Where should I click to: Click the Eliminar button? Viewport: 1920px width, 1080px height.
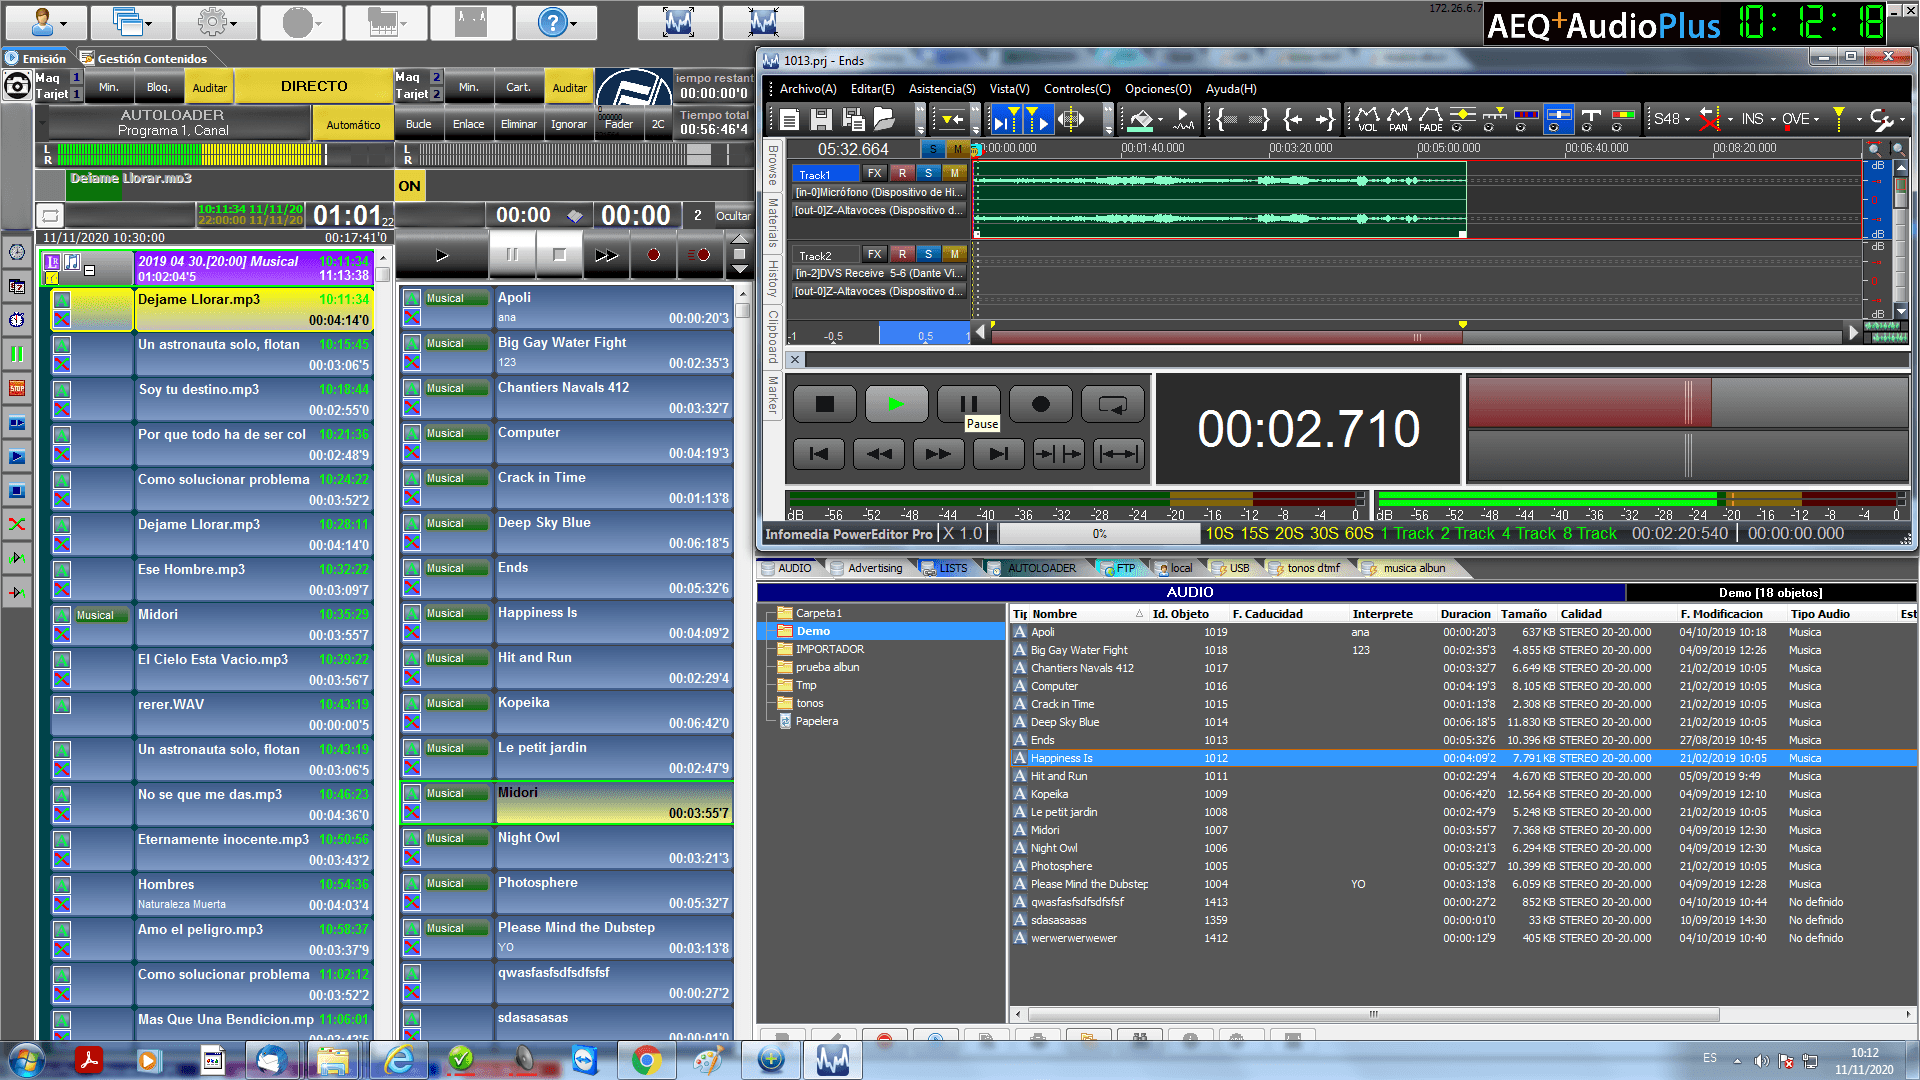[x=519, y=124]
